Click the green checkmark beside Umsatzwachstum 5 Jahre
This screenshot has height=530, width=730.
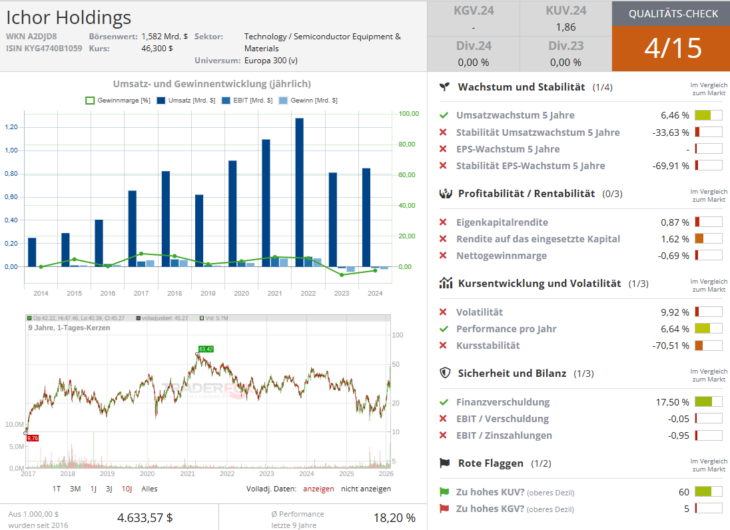pyautogui.click(x=444, y=116)
